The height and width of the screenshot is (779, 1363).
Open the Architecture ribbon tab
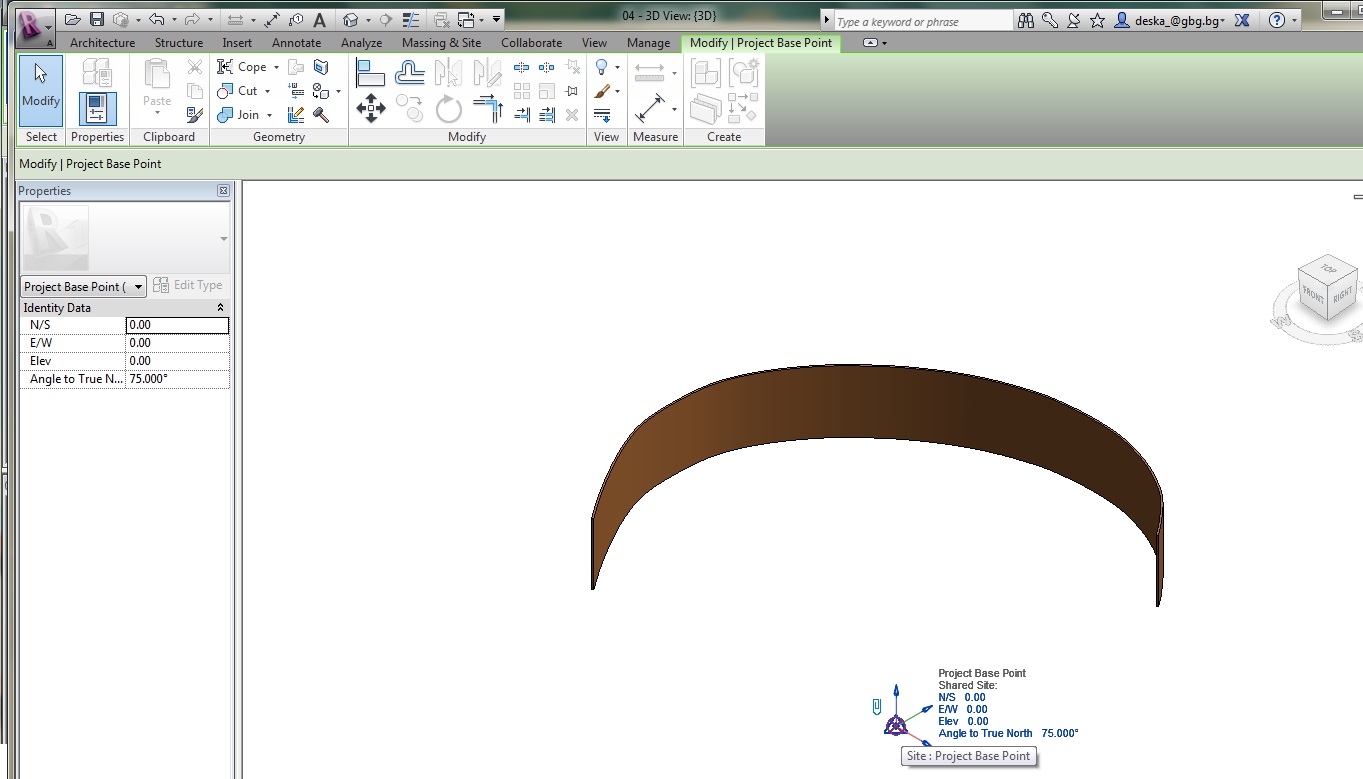click(102, 43)
